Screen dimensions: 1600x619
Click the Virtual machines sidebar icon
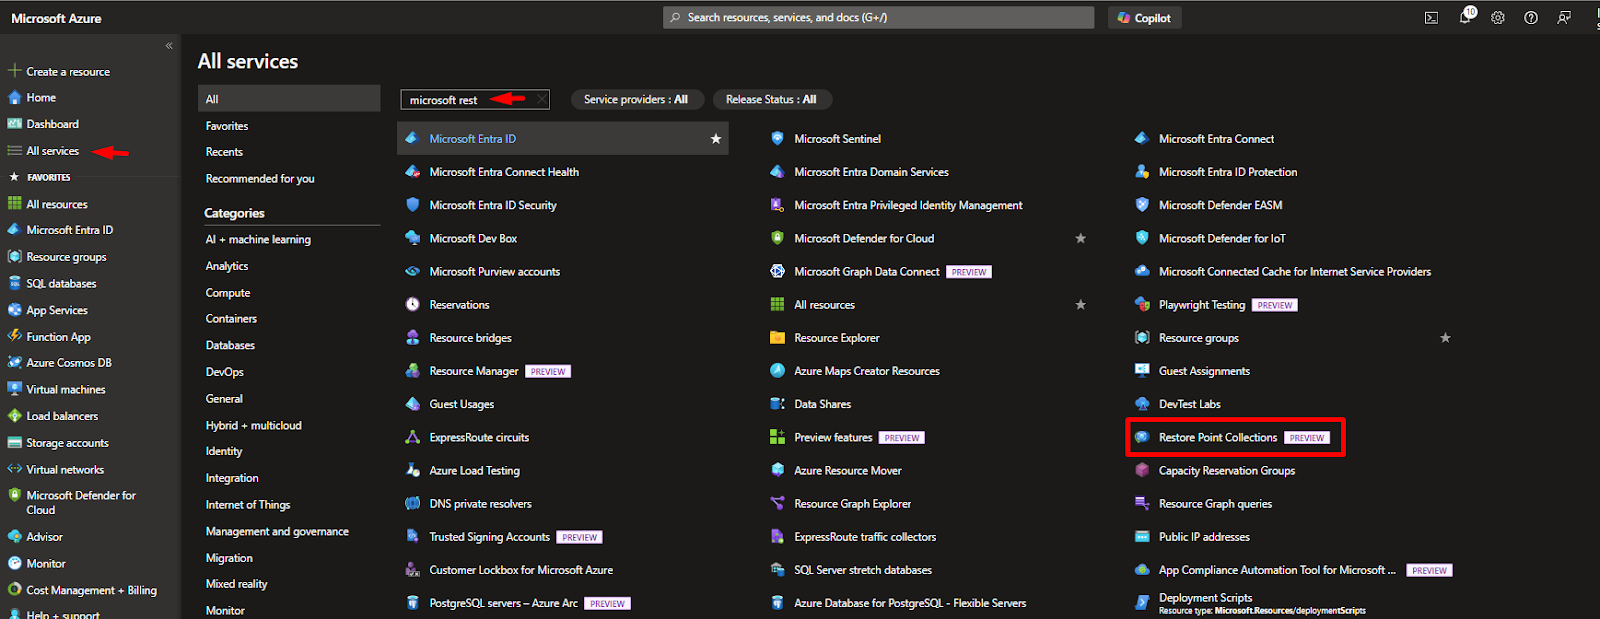[14, 389]
